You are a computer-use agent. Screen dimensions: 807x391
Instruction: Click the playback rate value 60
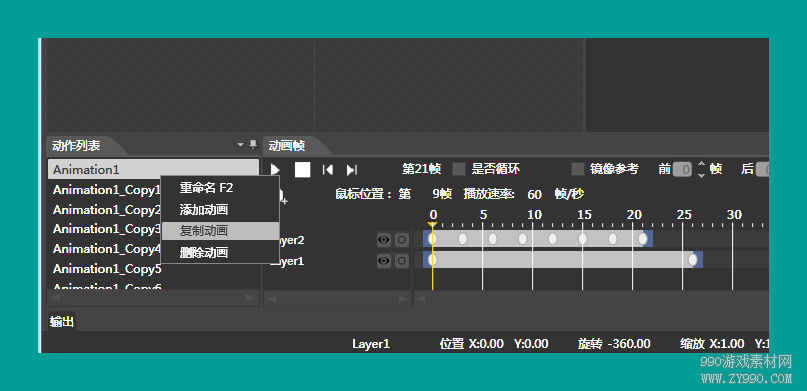(535, 194)
